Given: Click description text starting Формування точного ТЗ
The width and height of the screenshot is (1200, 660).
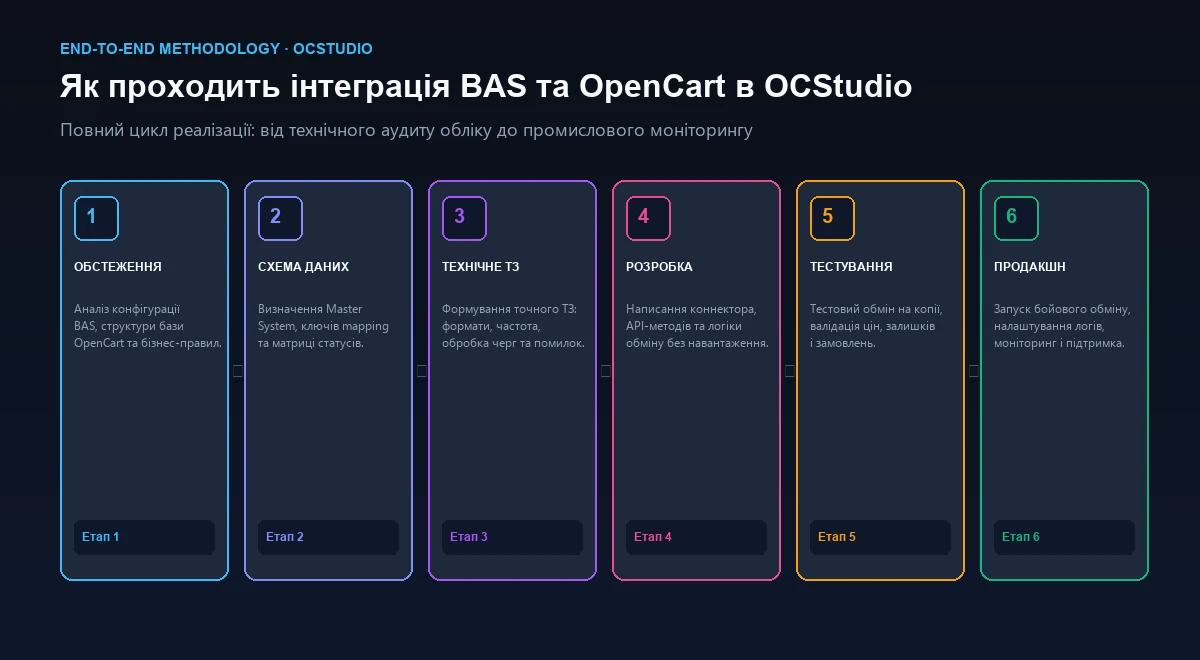Looking at the screenshot, I should [513, 326].
